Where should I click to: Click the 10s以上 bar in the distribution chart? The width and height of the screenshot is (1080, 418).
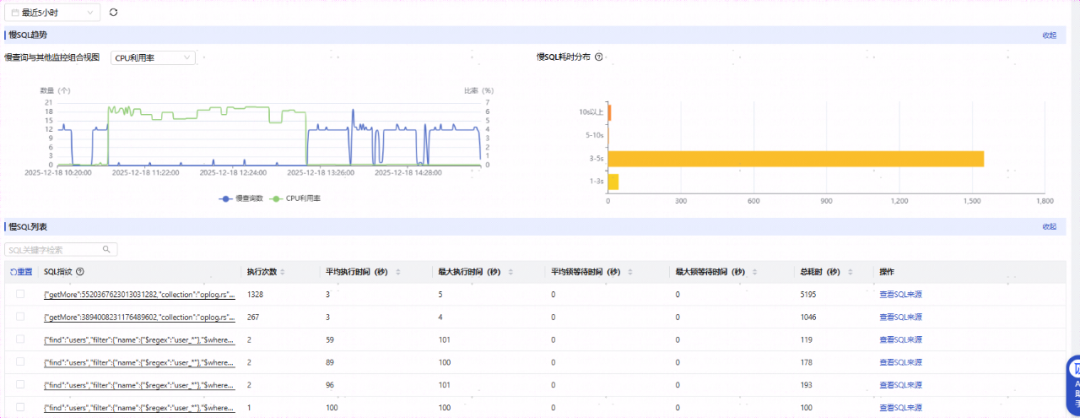tap(610, 113)
